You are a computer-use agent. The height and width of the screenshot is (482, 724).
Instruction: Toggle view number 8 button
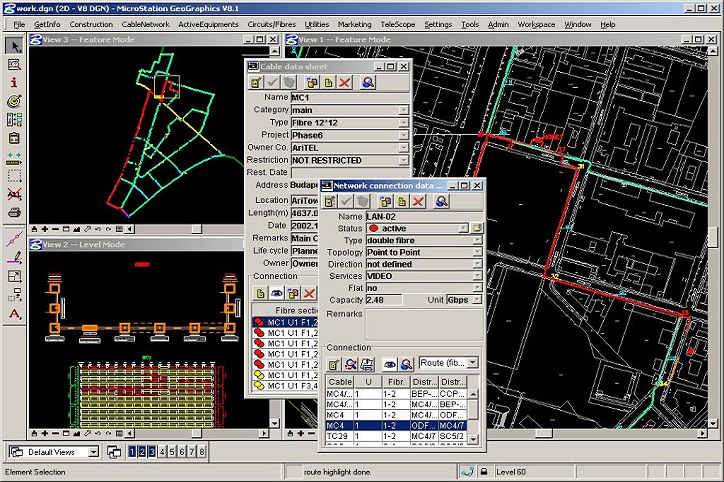coord(202,452)
